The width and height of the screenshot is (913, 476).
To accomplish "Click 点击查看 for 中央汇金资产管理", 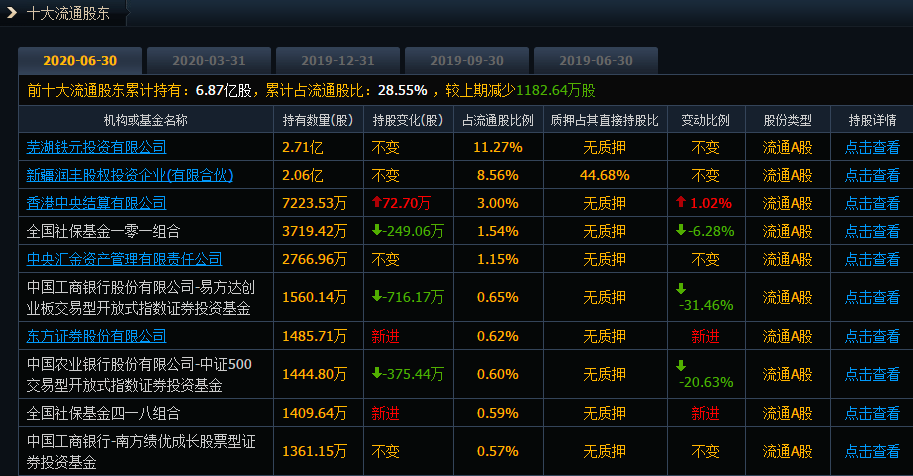I will click(x=872, y=259).
